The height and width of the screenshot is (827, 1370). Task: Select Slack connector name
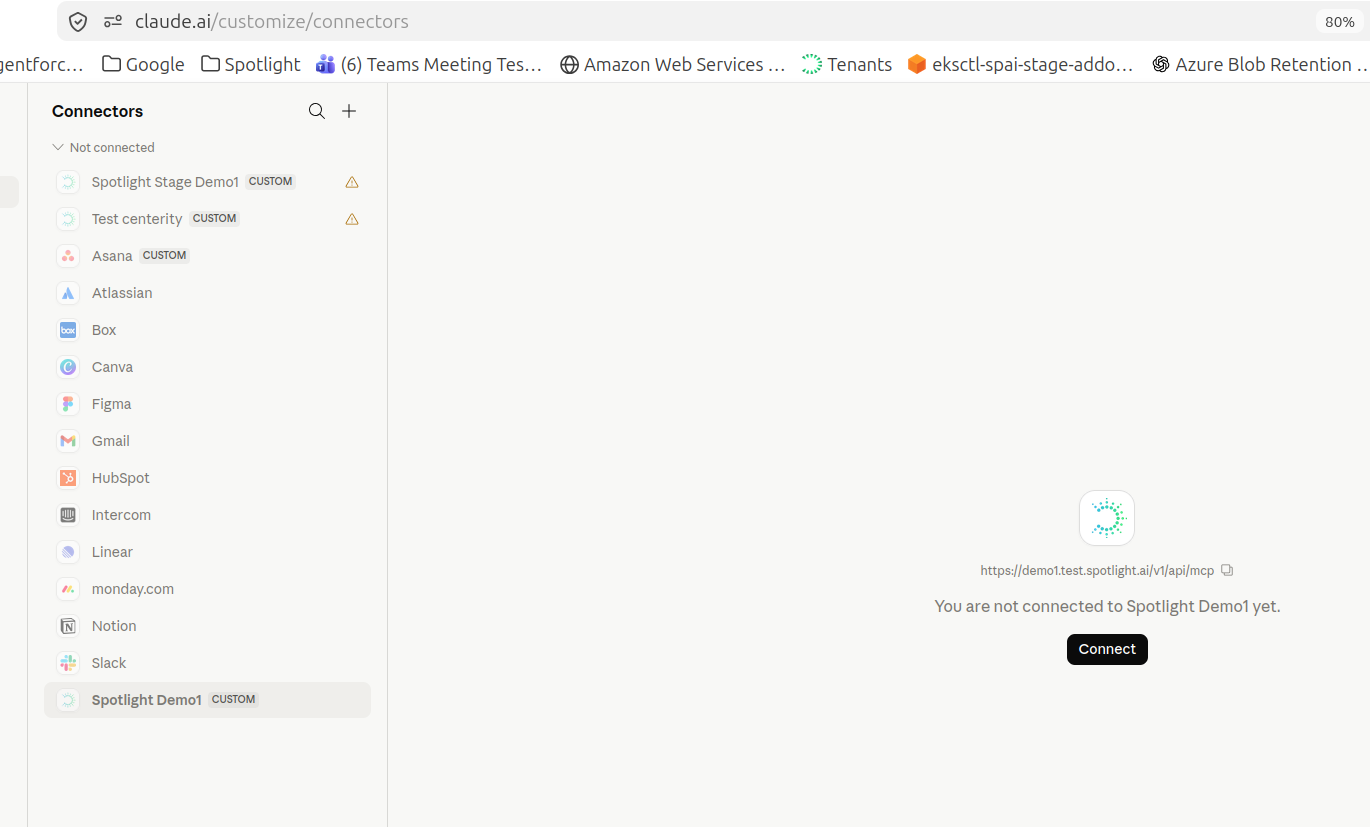109,663
